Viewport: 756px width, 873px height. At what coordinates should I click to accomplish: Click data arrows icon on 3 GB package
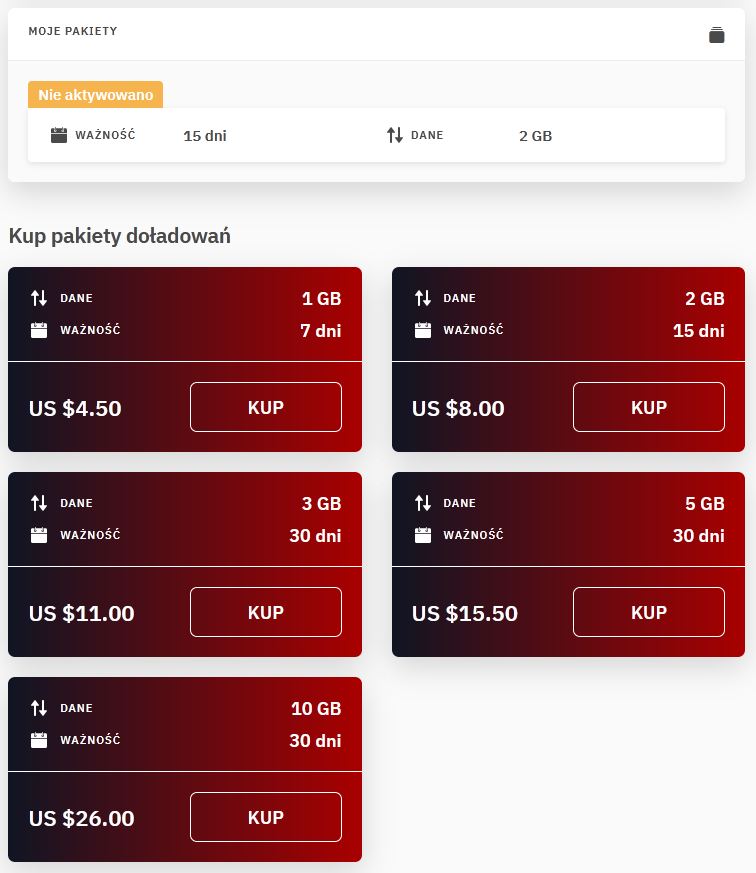pos(39,503)
